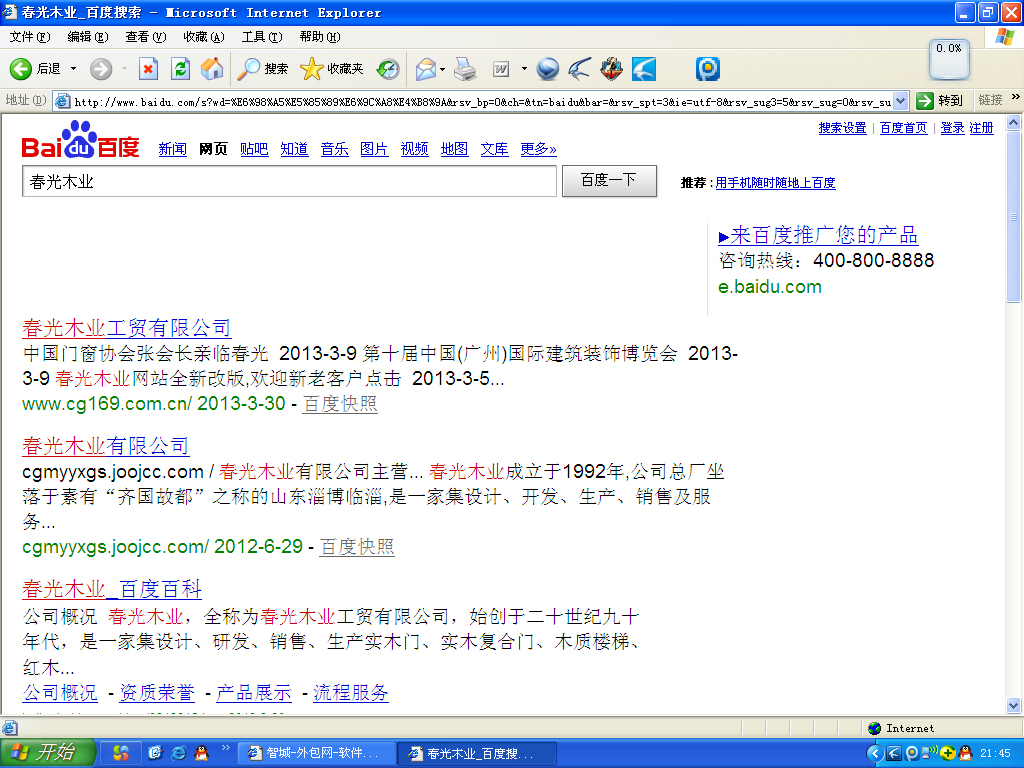This screenshot has height=768, width=1024.
Task: Stop loading with the red X icon
Action: (149, 69)
